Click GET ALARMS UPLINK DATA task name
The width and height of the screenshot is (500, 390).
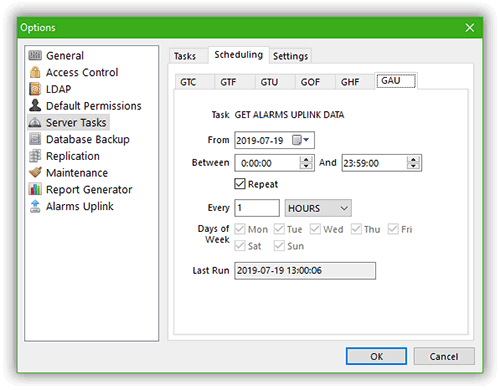289,115
